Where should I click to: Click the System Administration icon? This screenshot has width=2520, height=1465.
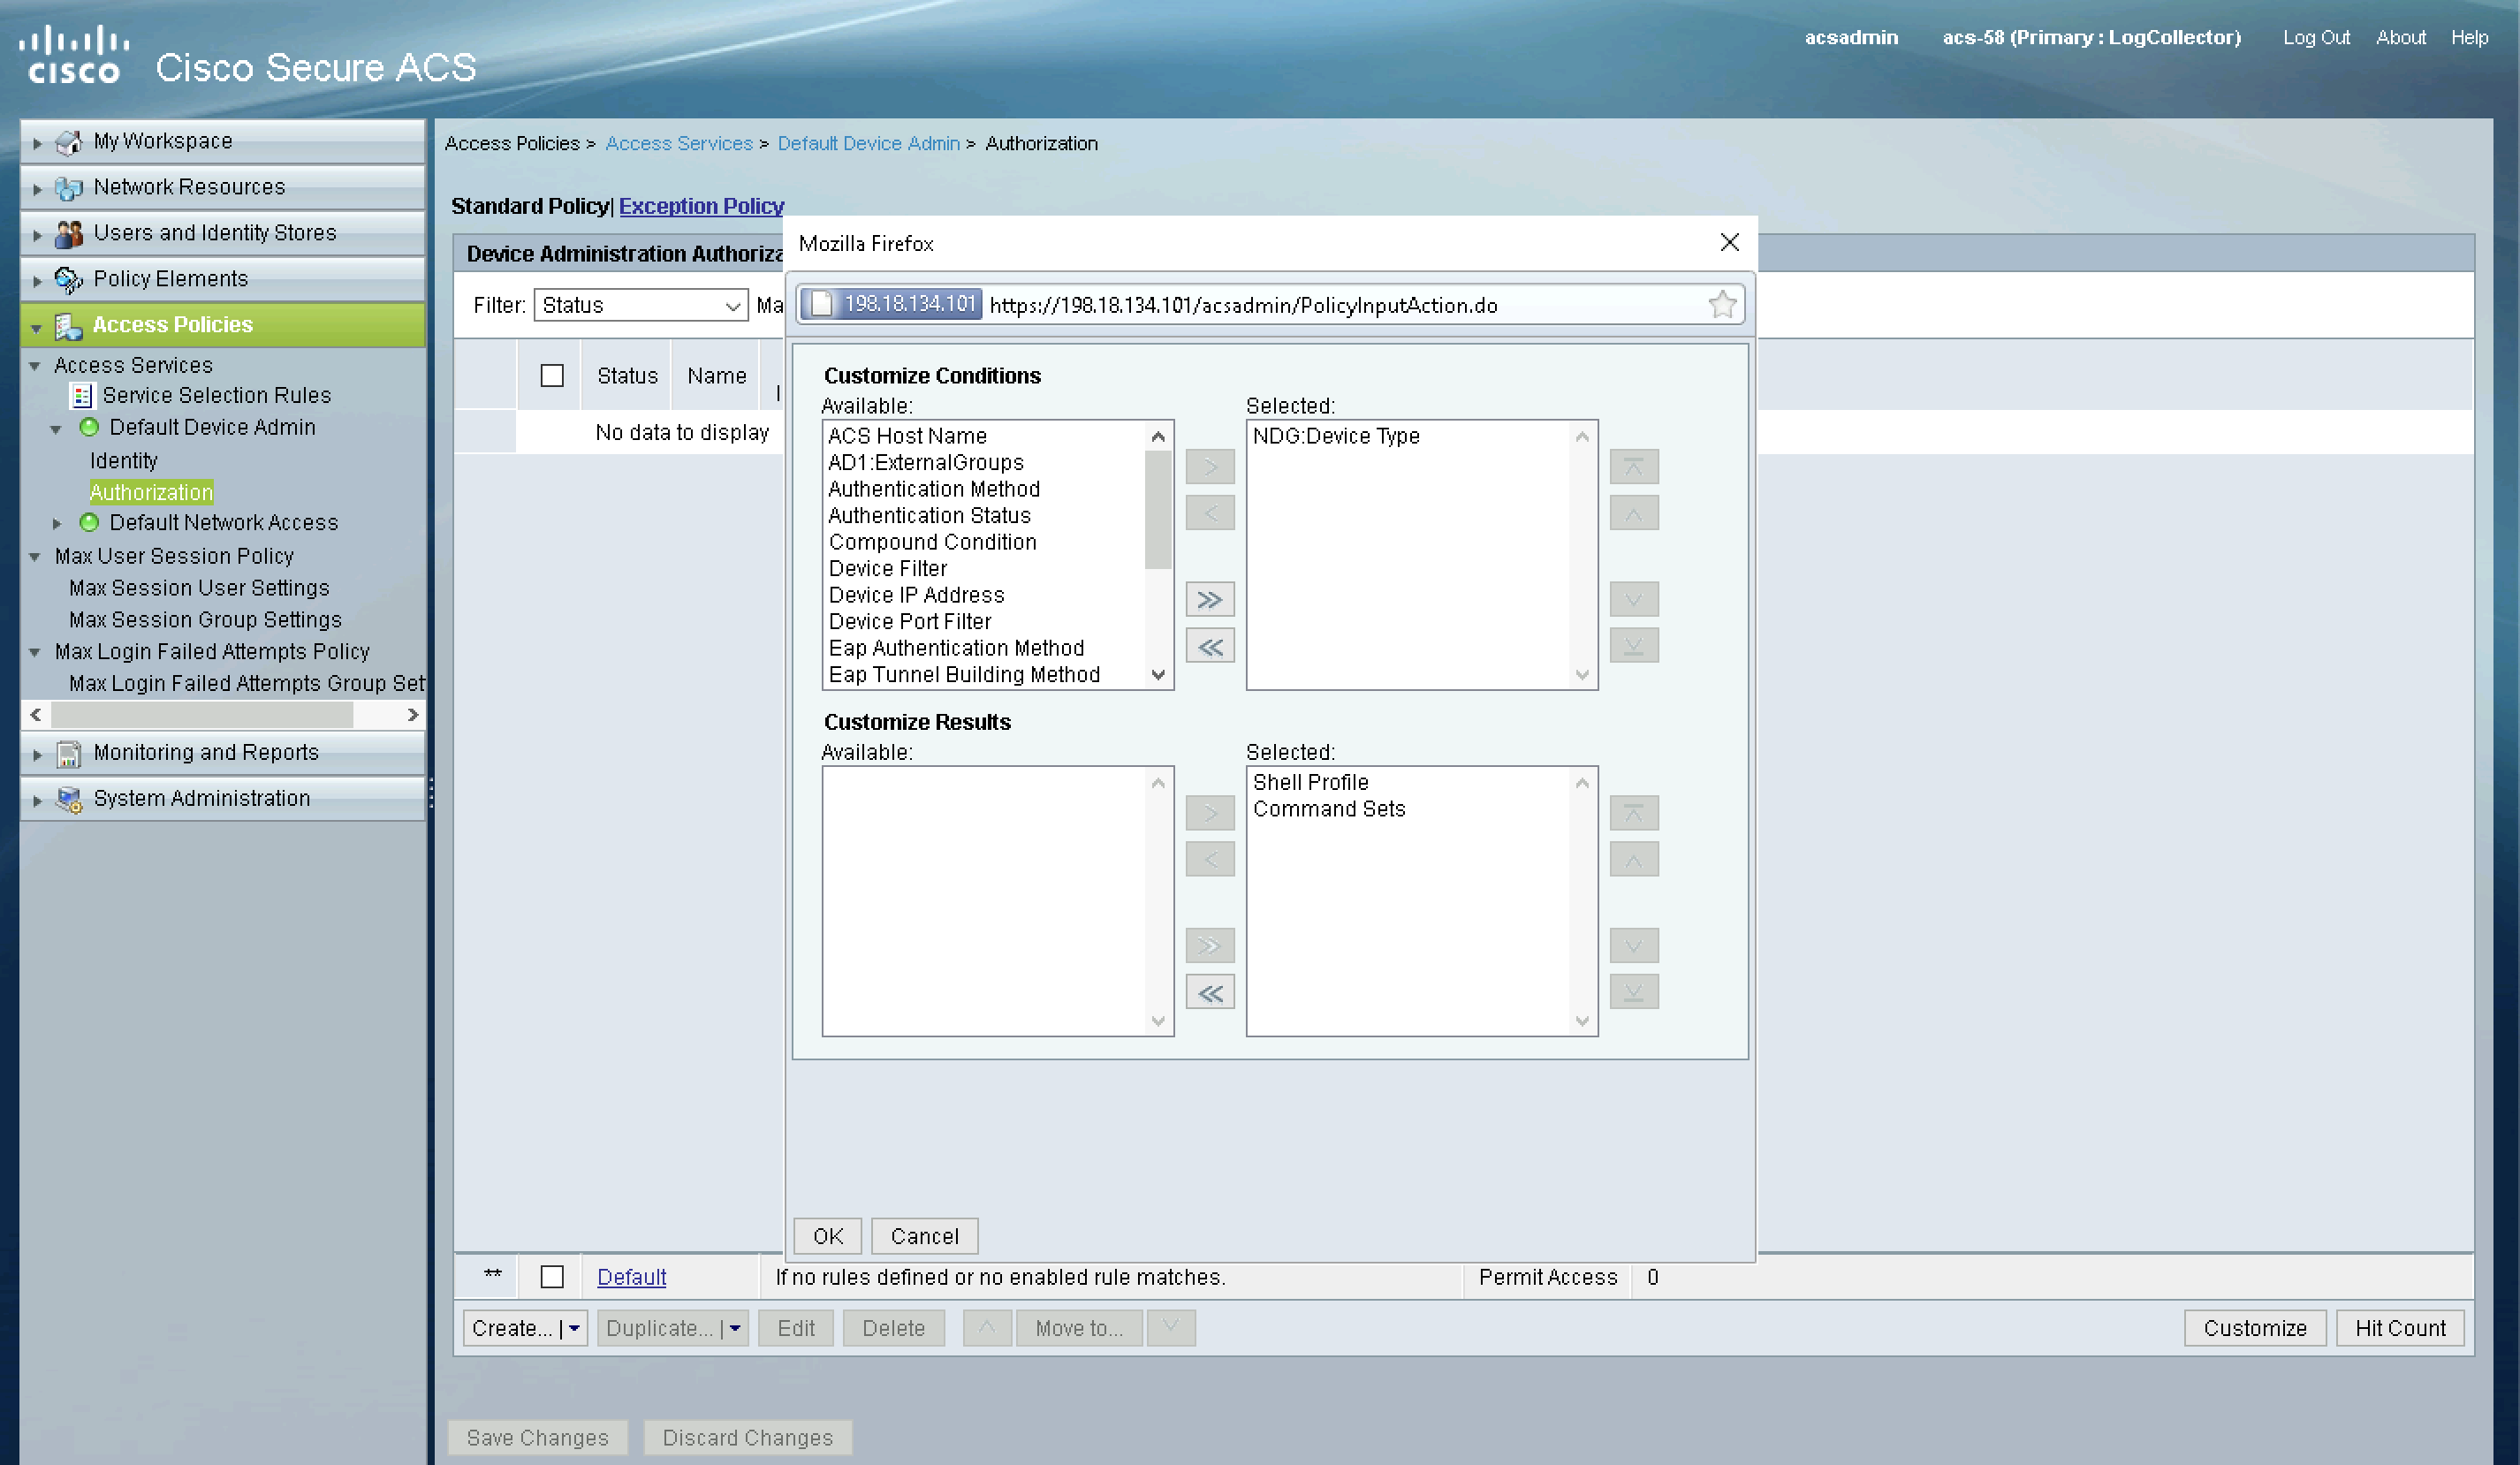tap(68, 799)
